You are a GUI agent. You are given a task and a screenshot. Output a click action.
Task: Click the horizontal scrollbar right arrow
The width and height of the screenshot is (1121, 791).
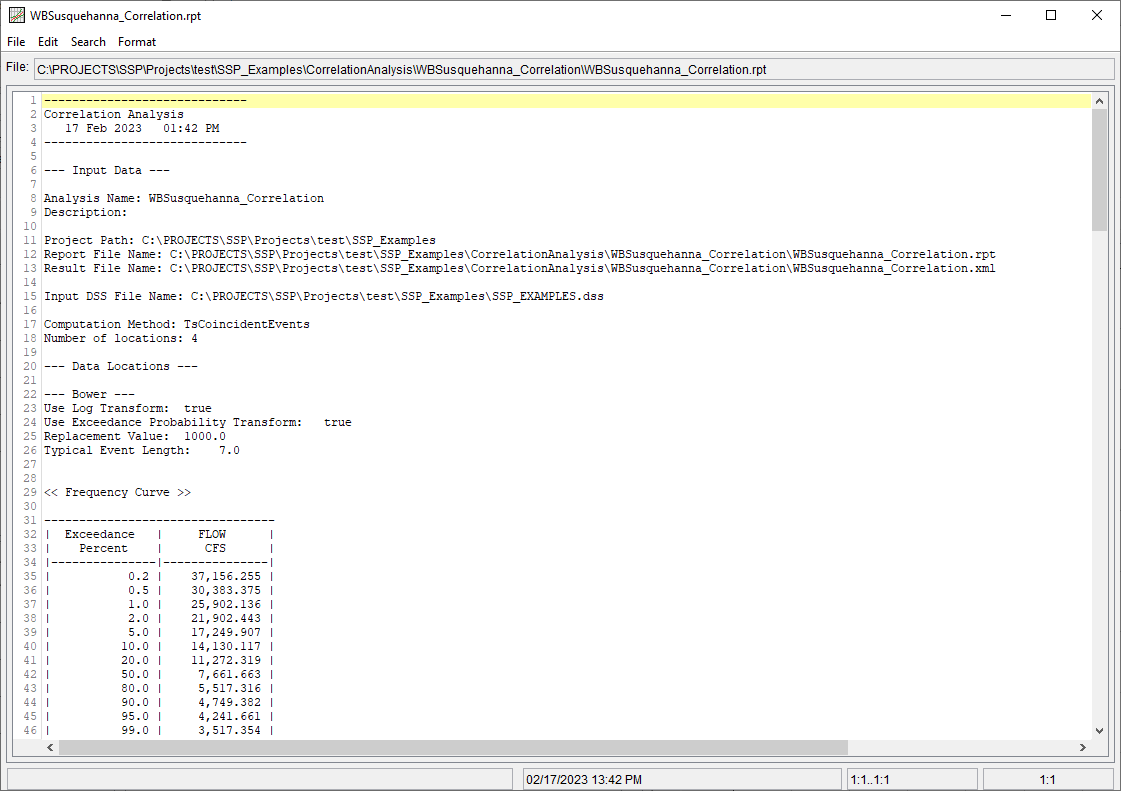(1082, 747)
